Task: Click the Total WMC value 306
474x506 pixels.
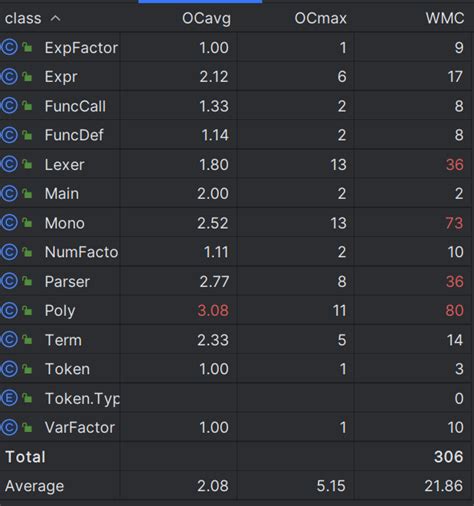Action: pyautogui.click(x=449, y=457)
